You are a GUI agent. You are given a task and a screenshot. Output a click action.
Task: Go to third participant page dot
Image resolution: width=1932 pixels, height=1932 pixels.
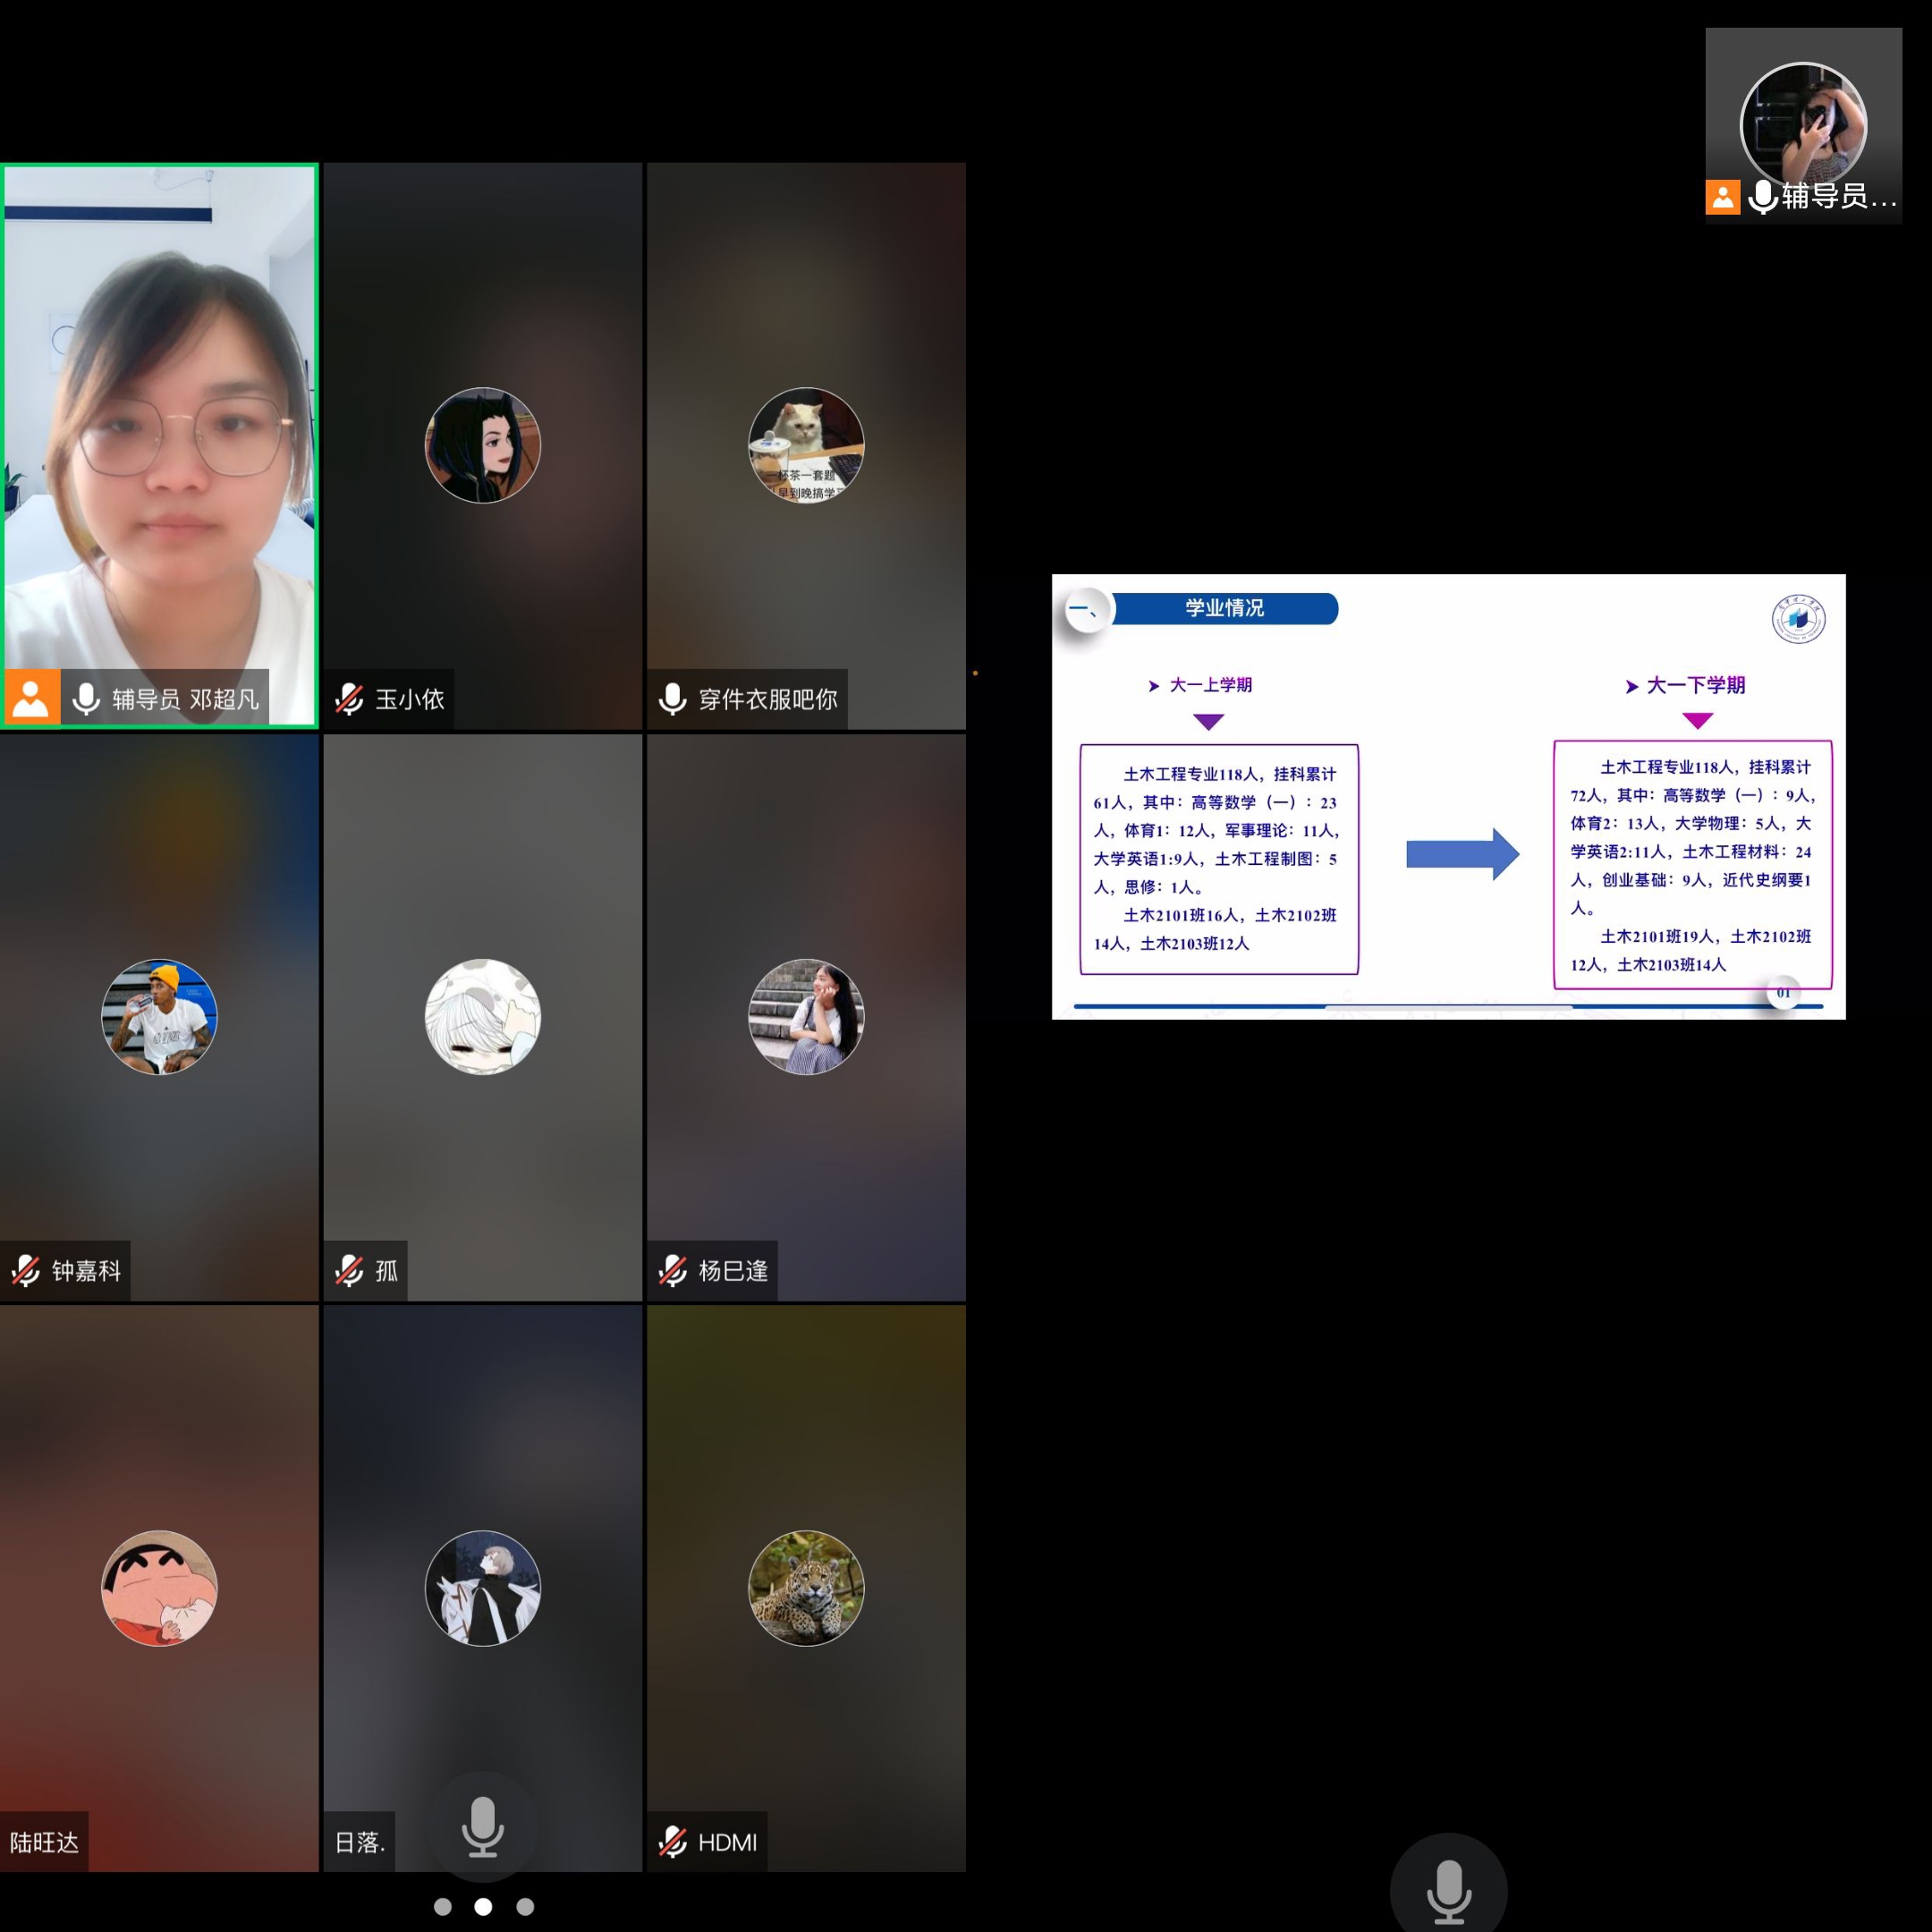point(525,1906)
